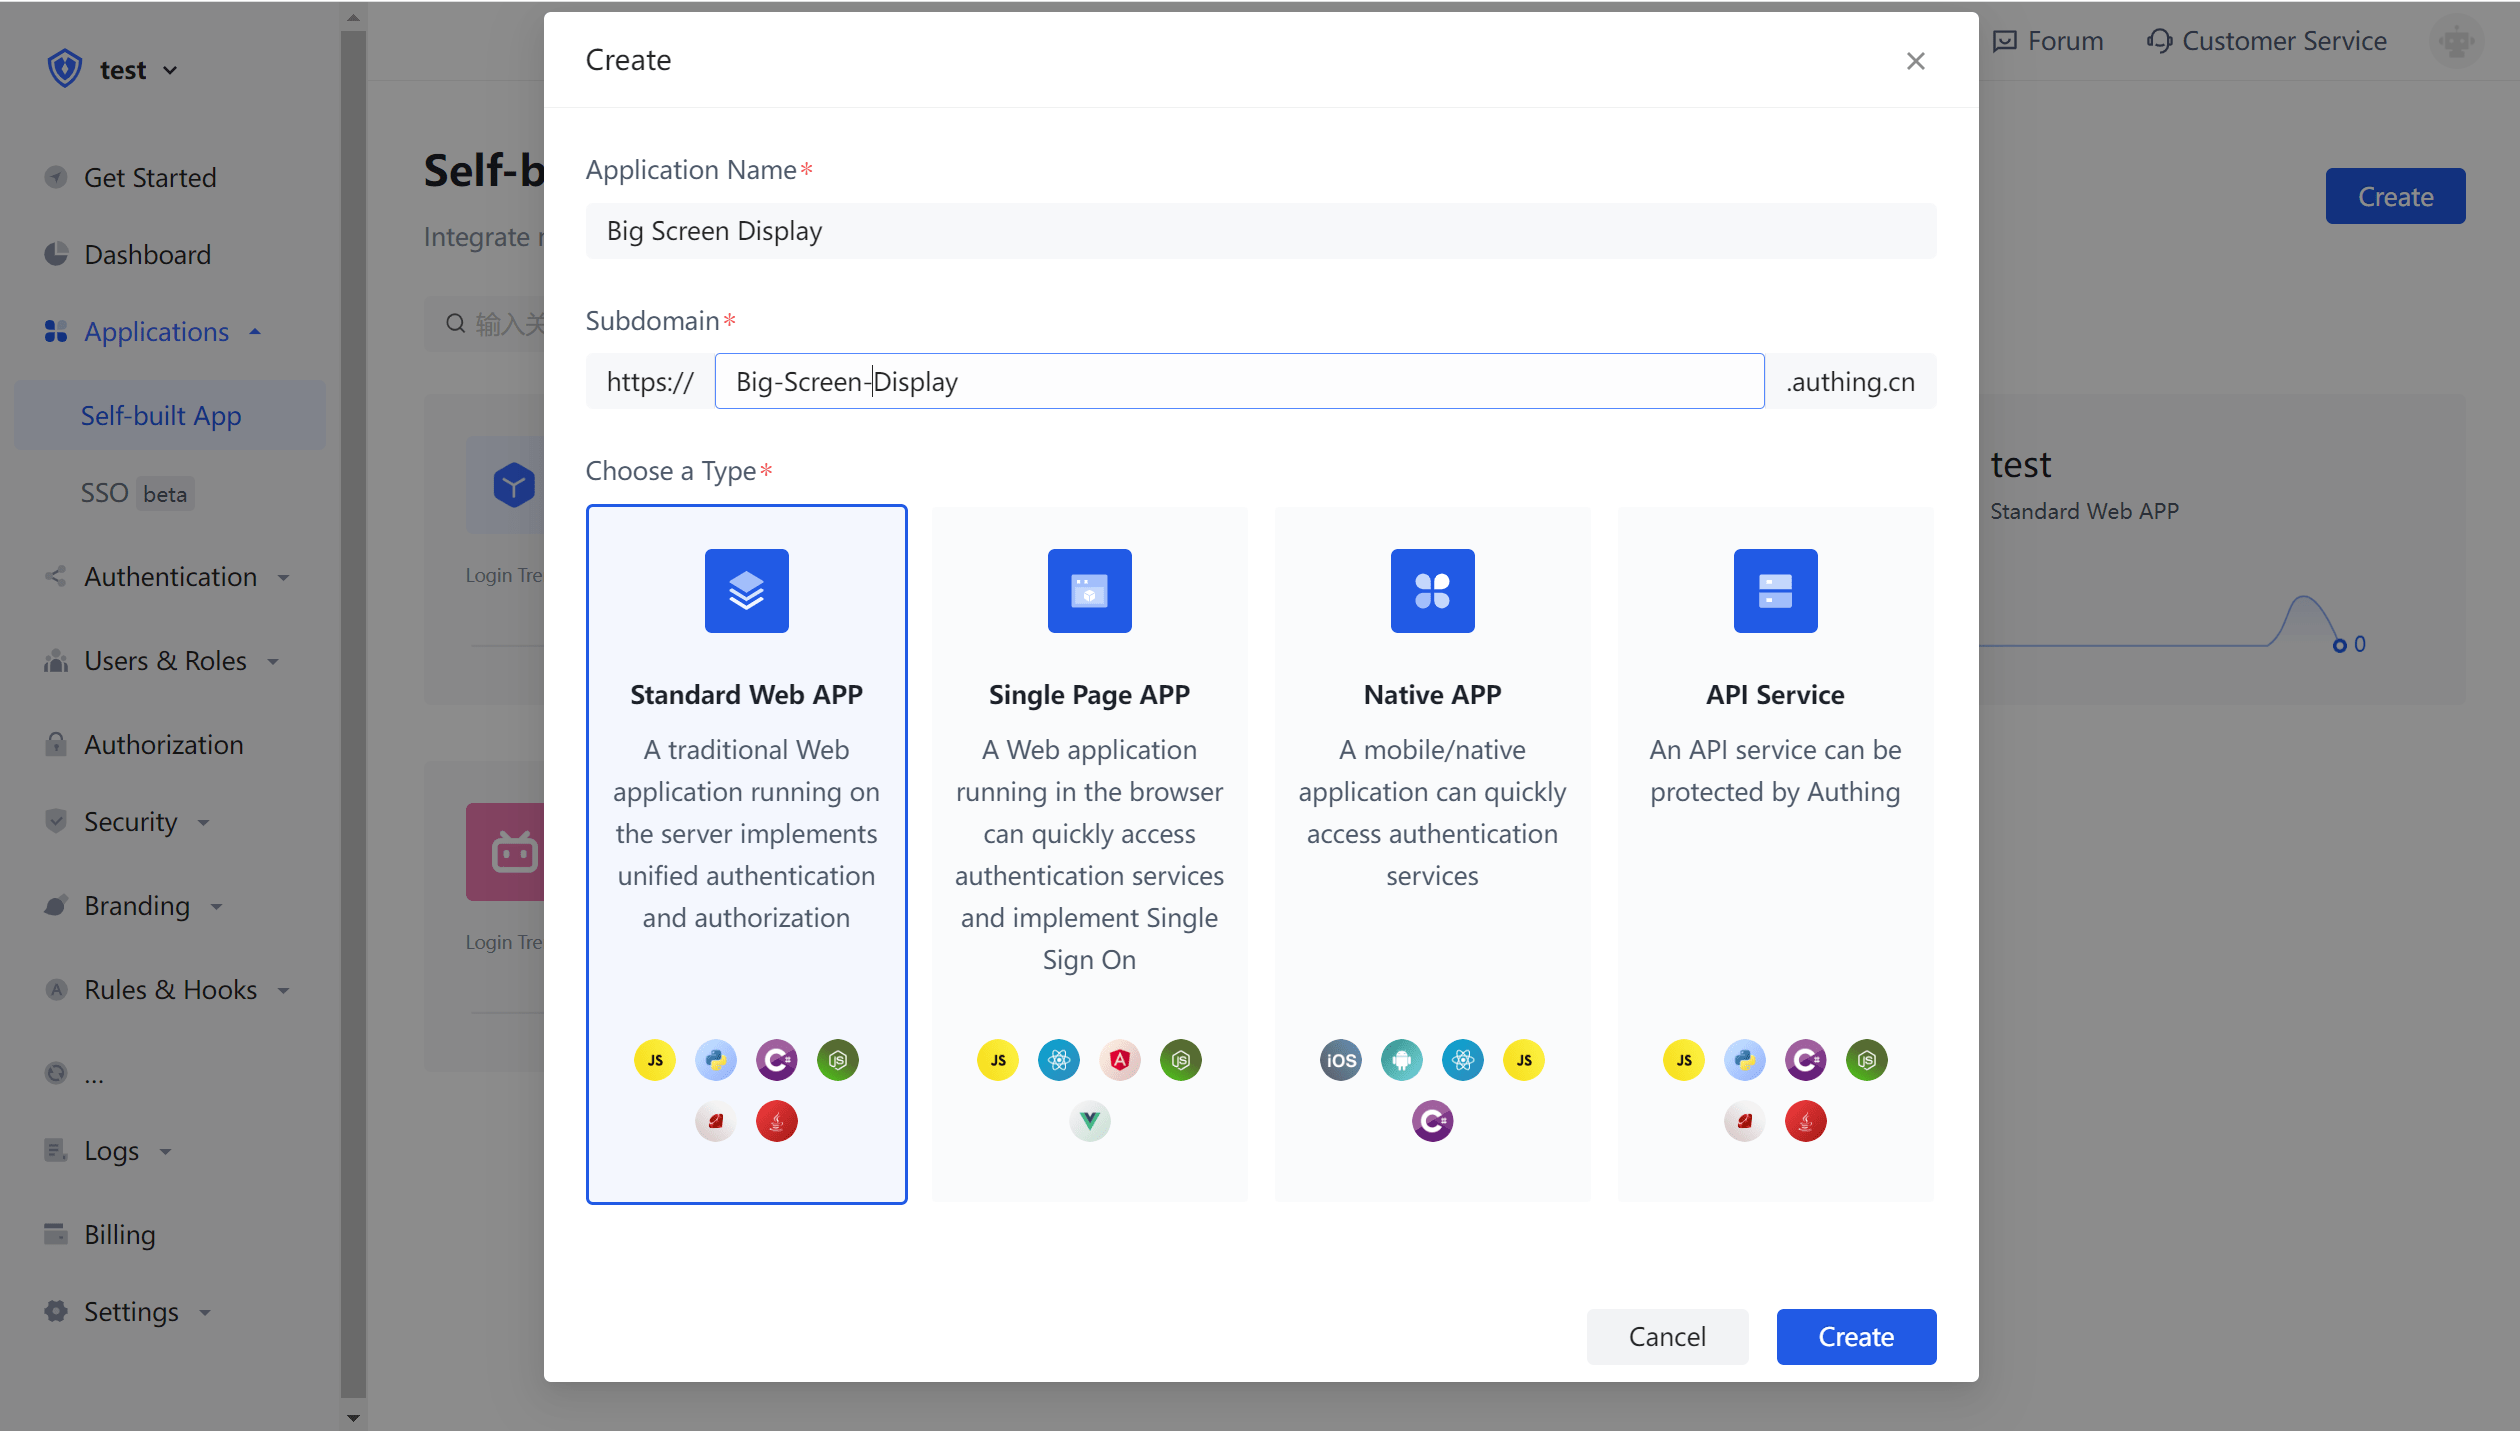Cancel the application creation dialog

[1666, 1336]
